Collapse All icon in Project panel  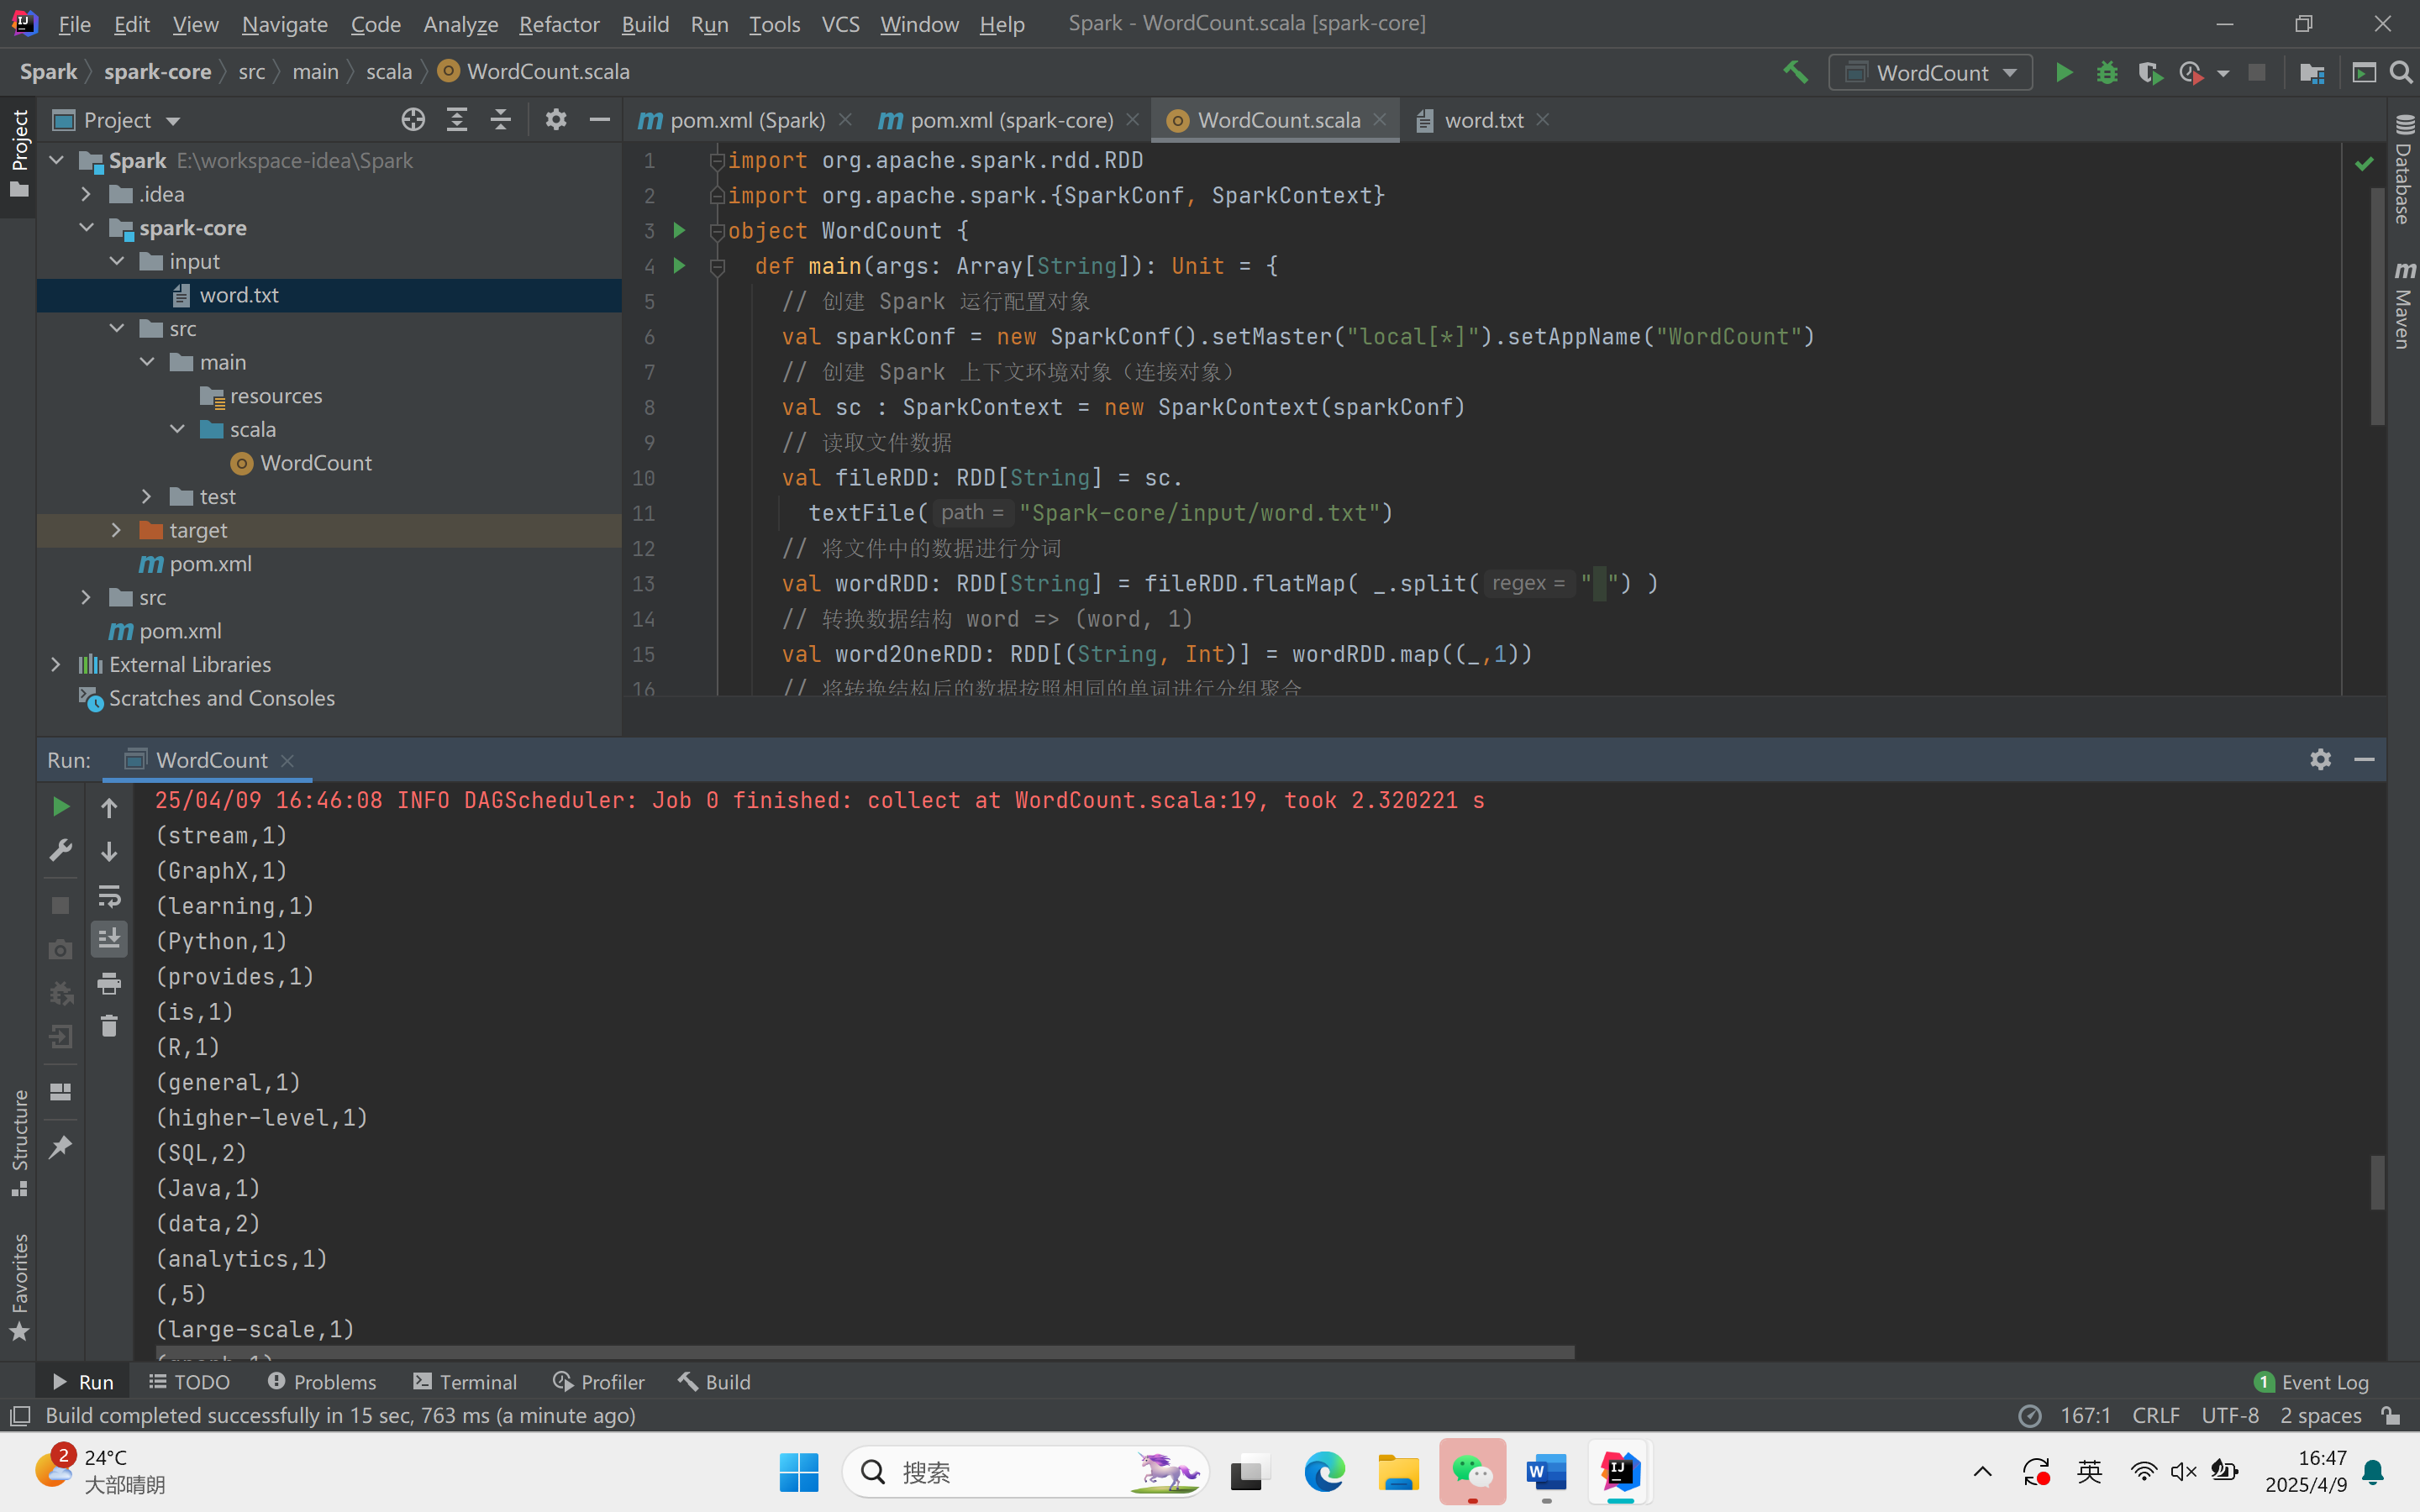point(501,120)
